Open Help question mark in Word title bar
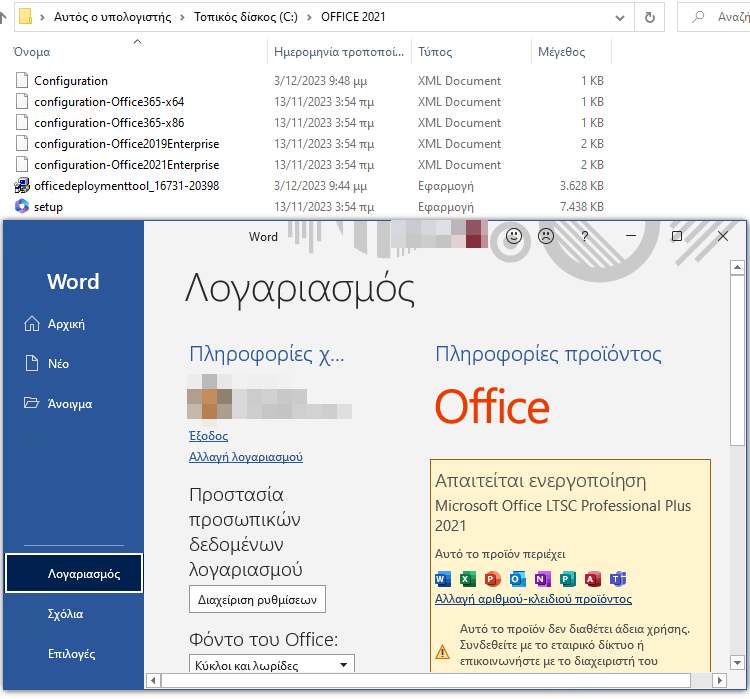 (584, 237)
